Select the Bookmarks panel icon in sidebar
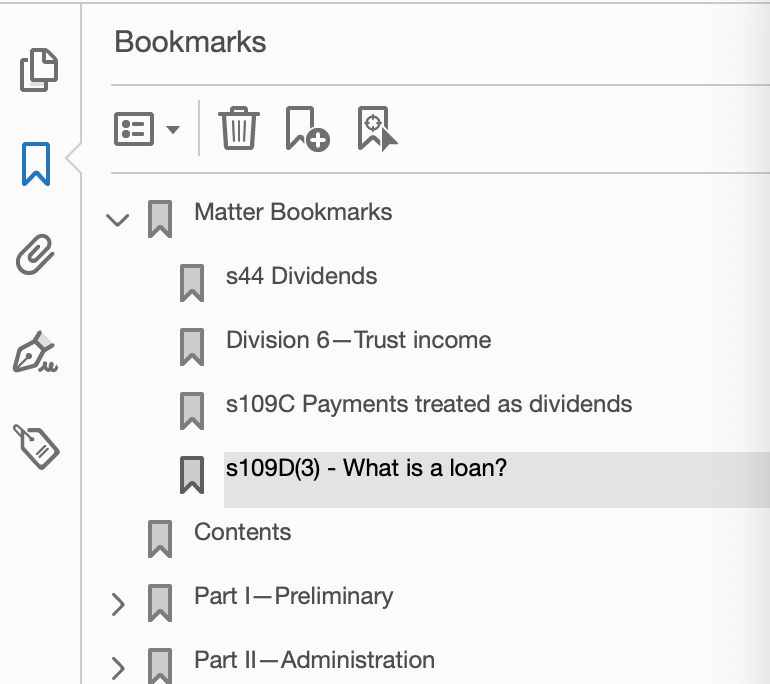The height and width of the screenshot is (684, 770). point(36,164)
